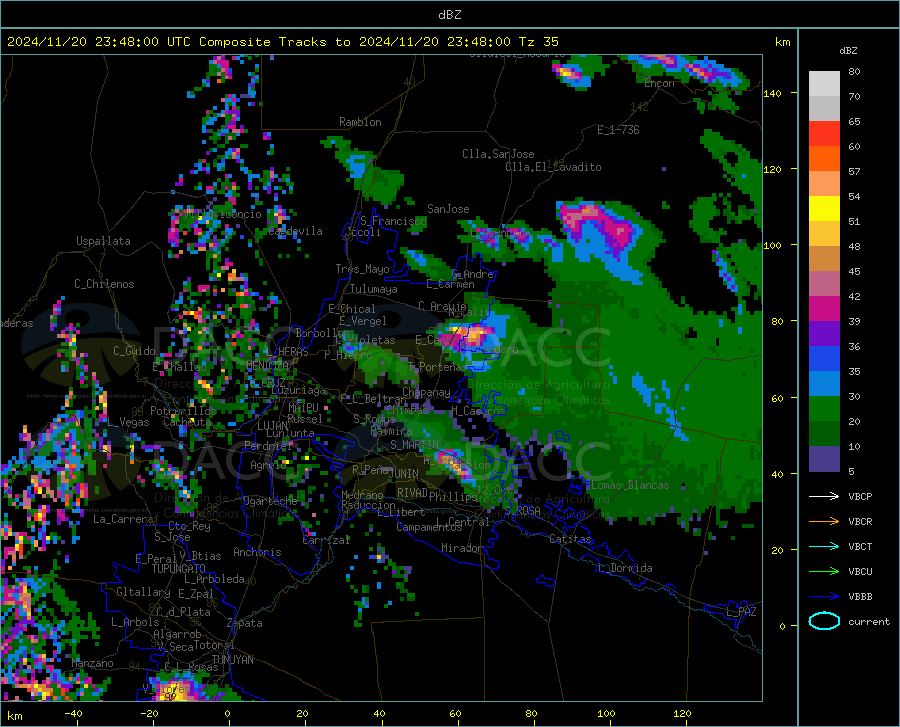Click the 'Zapata' map label
900x727 pixels.
click(x=245, y=623)
